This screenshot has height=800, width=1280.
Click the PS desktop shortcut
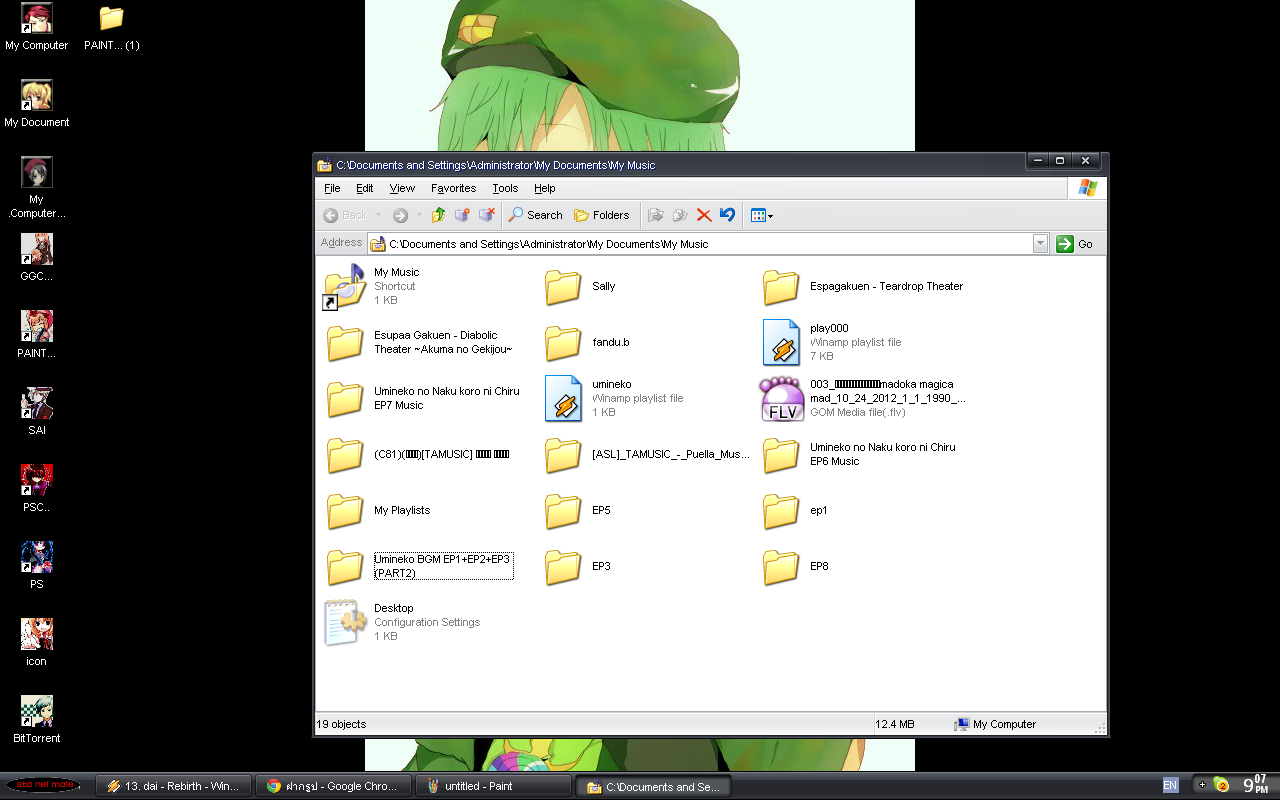click(37, 558)
